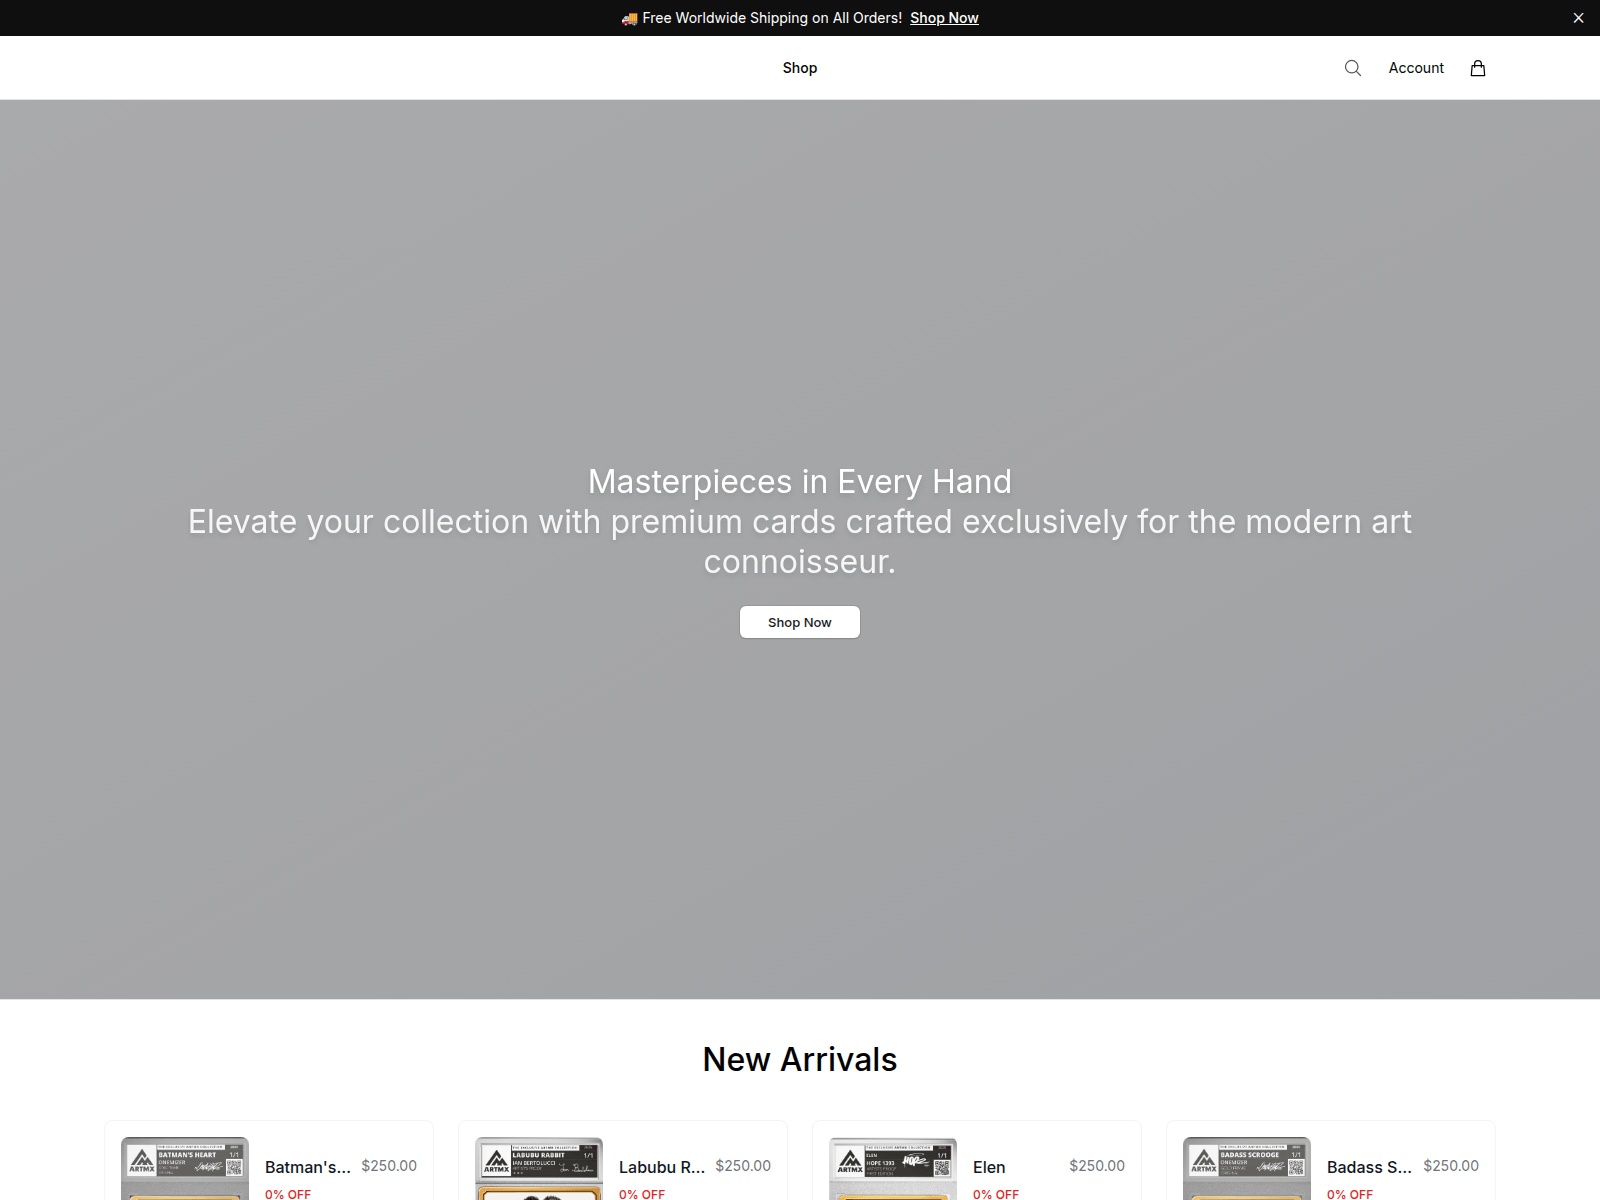
Task: Go to the Account page
Action: (x=1416, y=68)
